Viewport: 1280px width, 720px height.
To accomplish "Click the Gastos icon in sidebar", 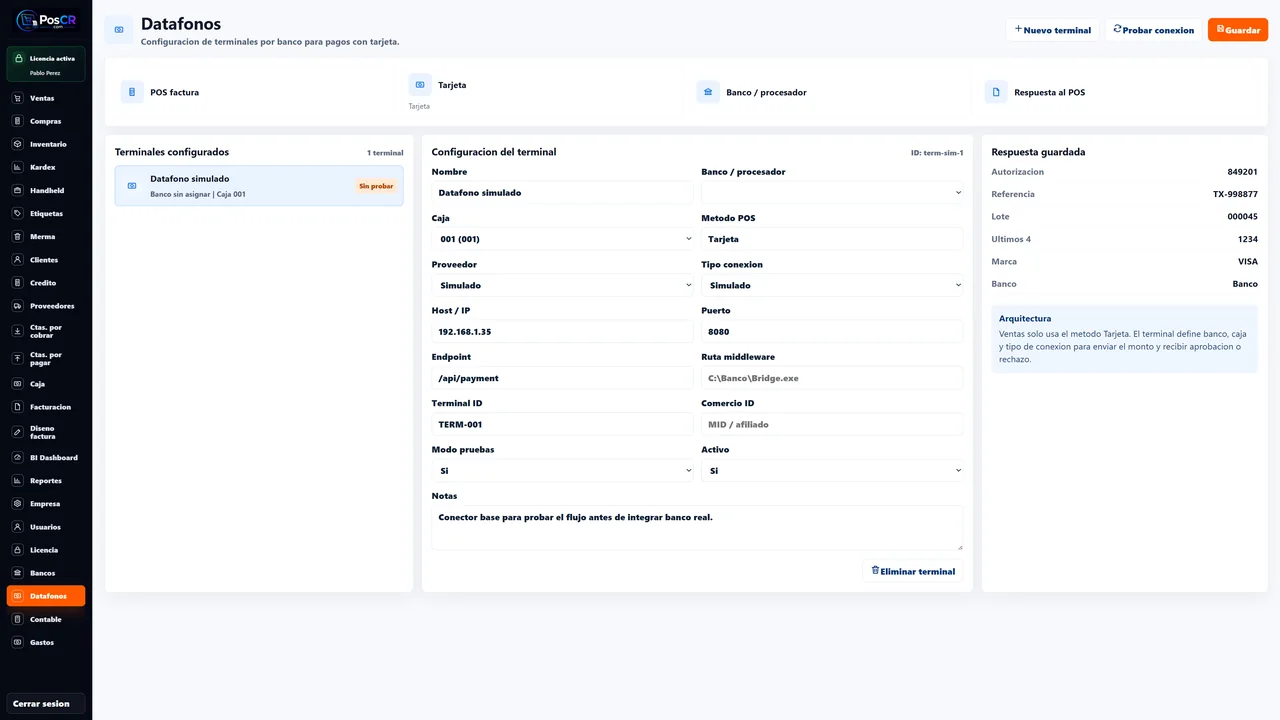I will point(17,642).
